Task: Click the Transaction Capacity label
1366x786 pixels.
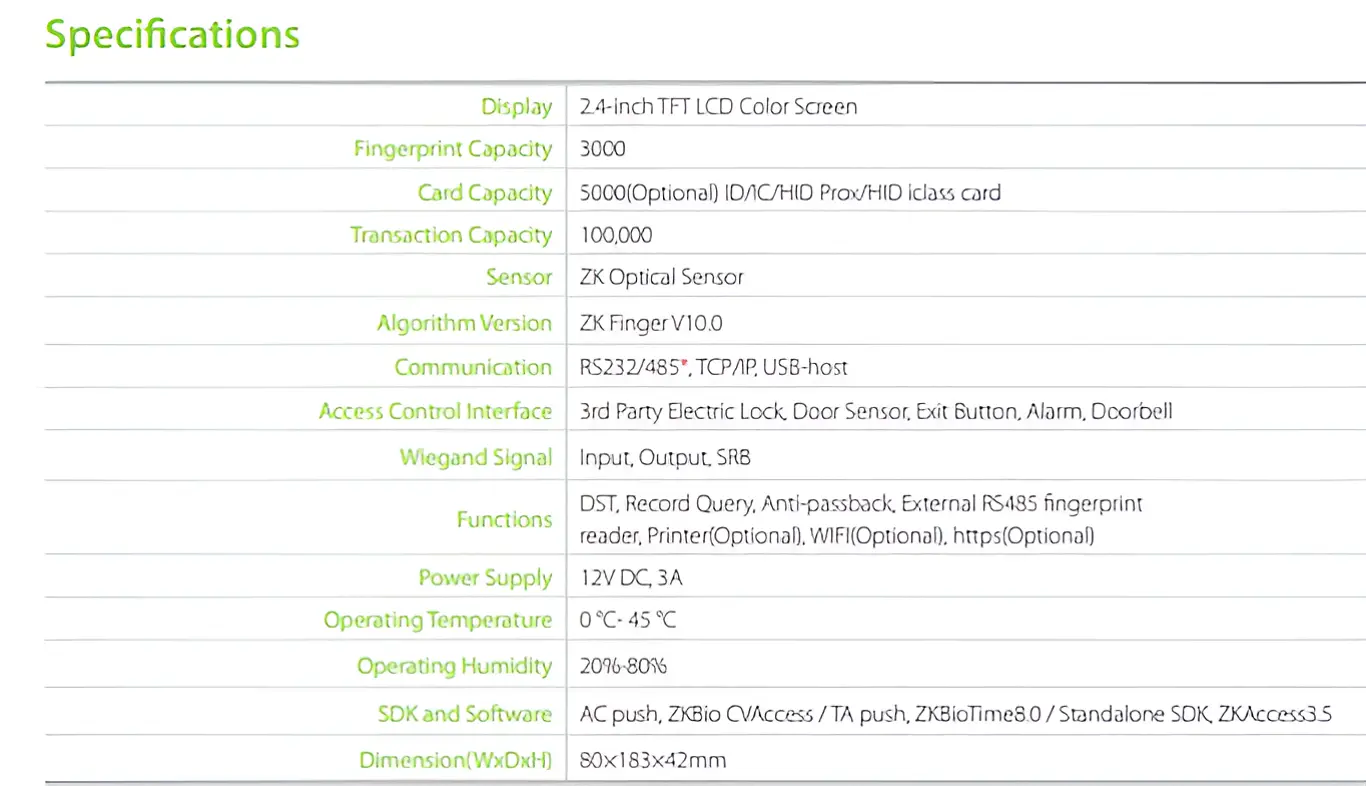Action: 450,235
